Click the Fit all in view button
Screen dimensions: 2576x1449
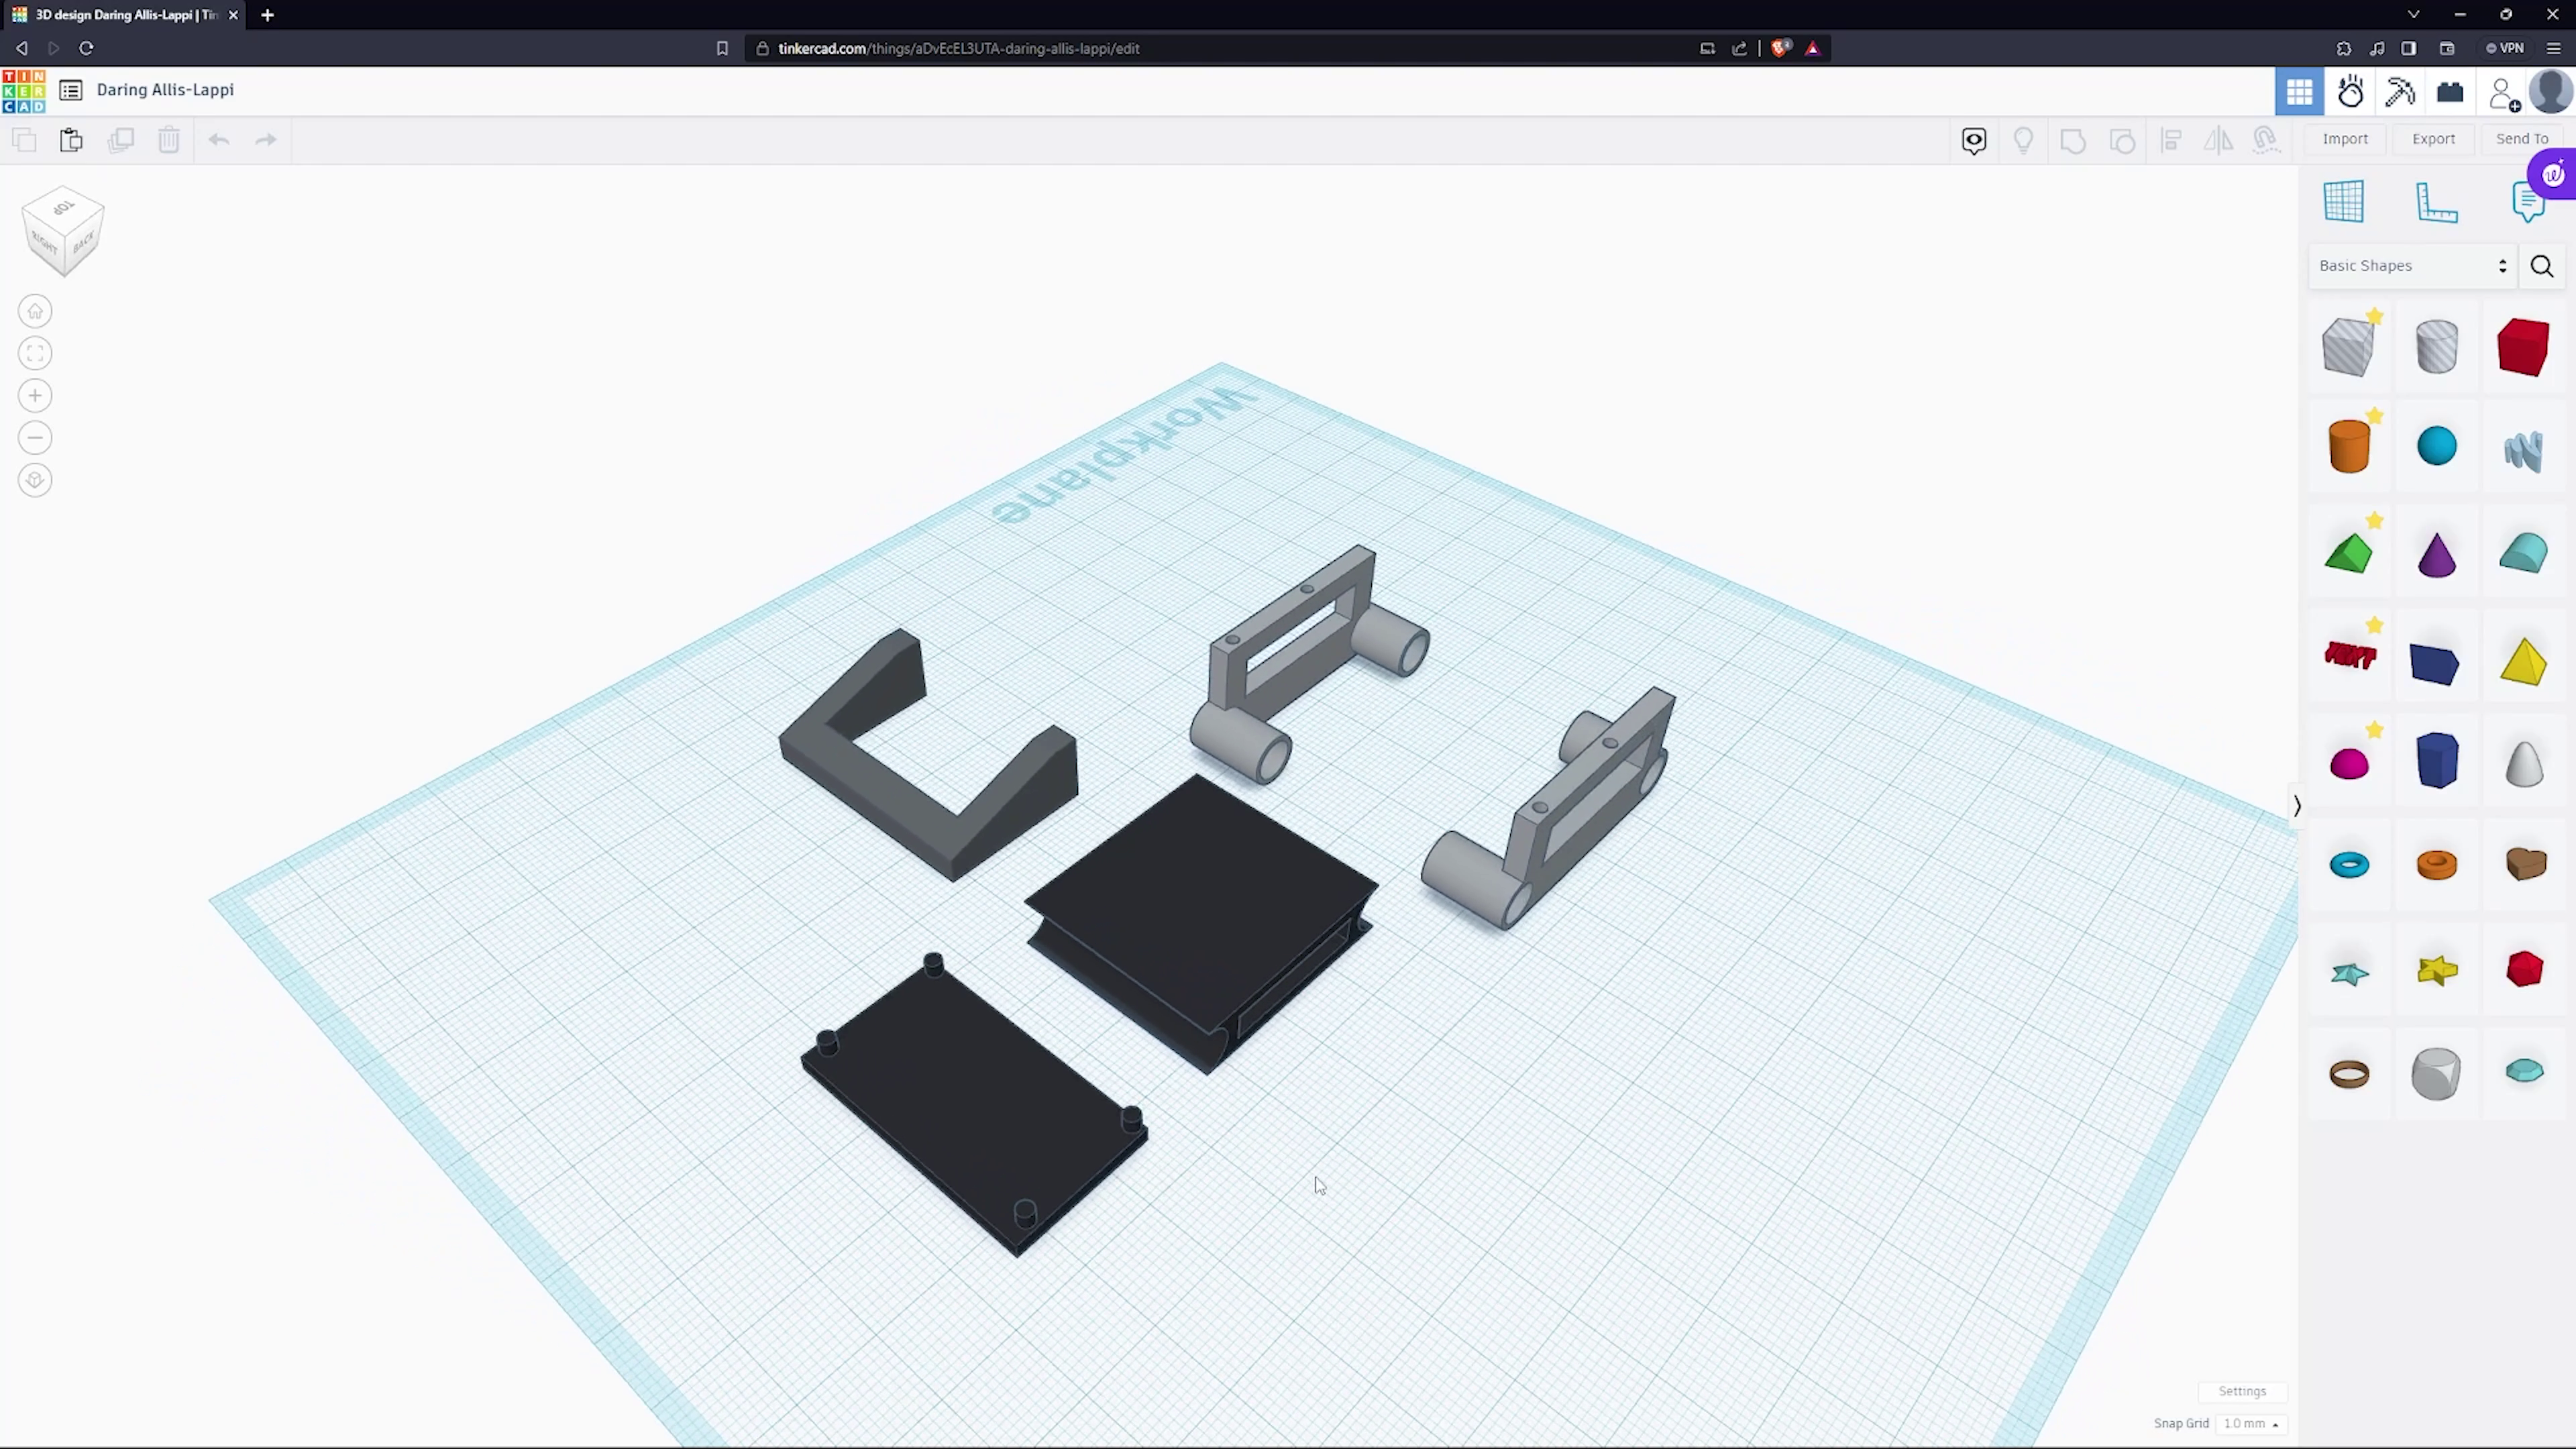pos(35,354)
